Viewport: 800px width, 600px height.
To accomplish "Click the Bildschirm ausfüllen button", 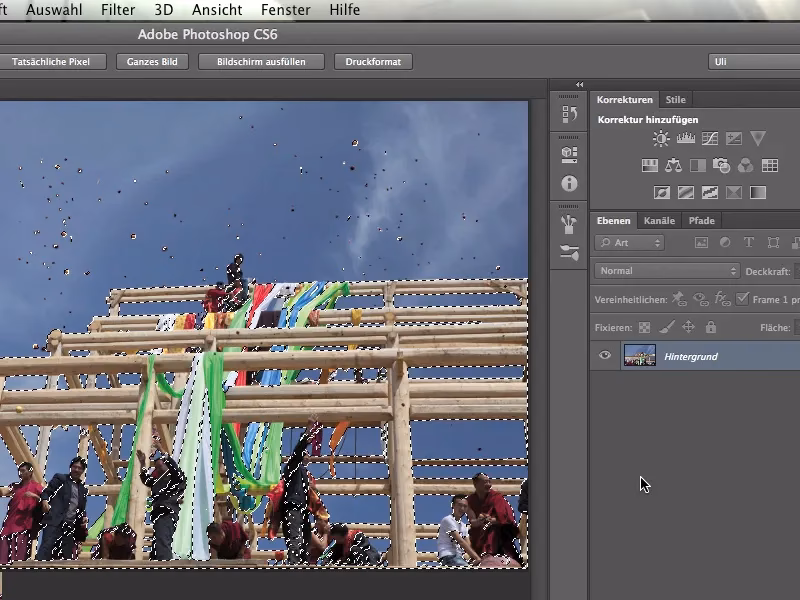I will [261, 62].
